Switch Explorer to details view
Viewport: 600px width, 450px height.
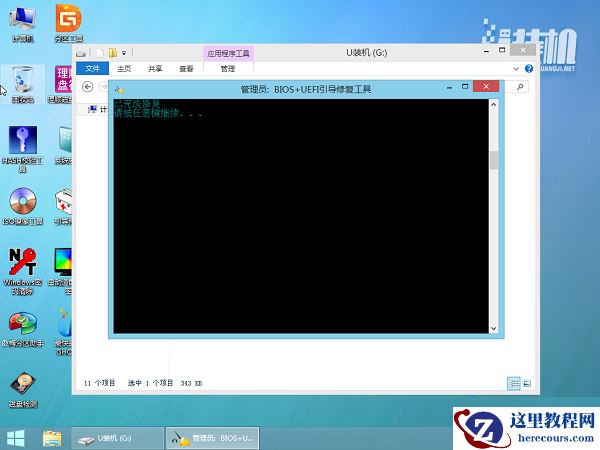point(514,383)
